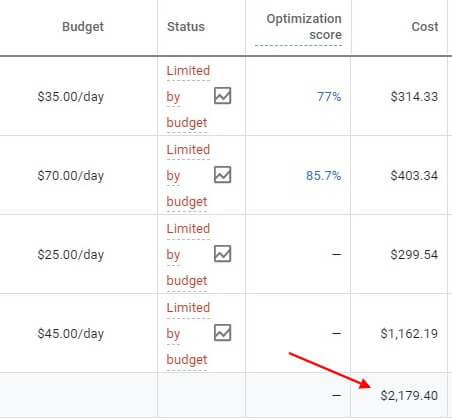Screen dimensions: 452x418
Task: Edit the $45.00/day budget
Action: (x=71, y=334)
